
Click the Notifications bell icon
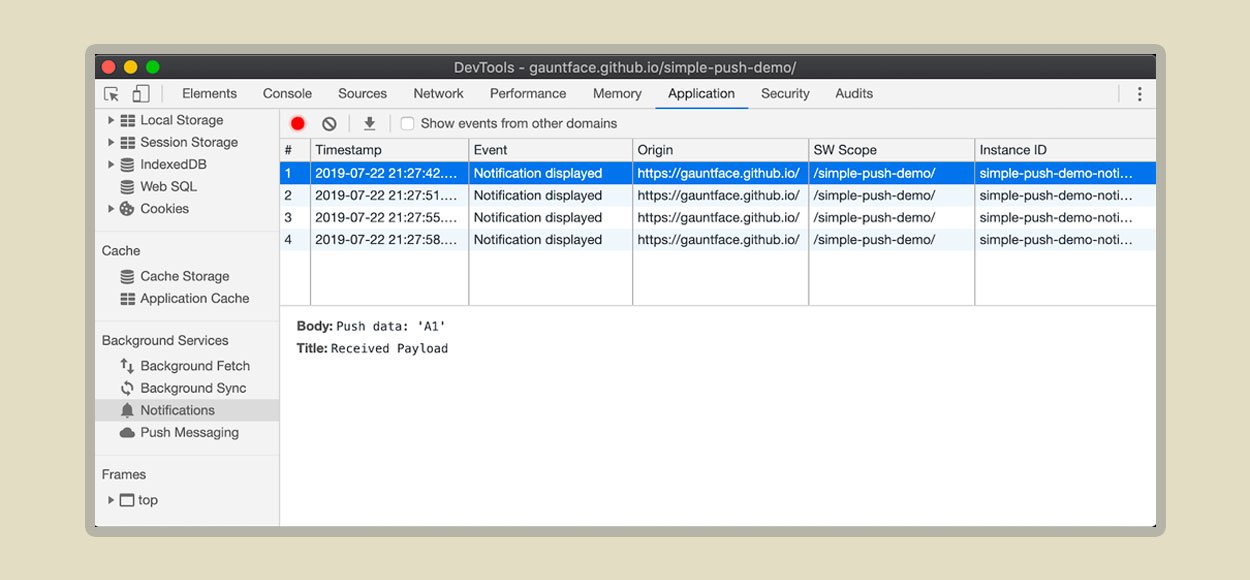pos(128,410)
